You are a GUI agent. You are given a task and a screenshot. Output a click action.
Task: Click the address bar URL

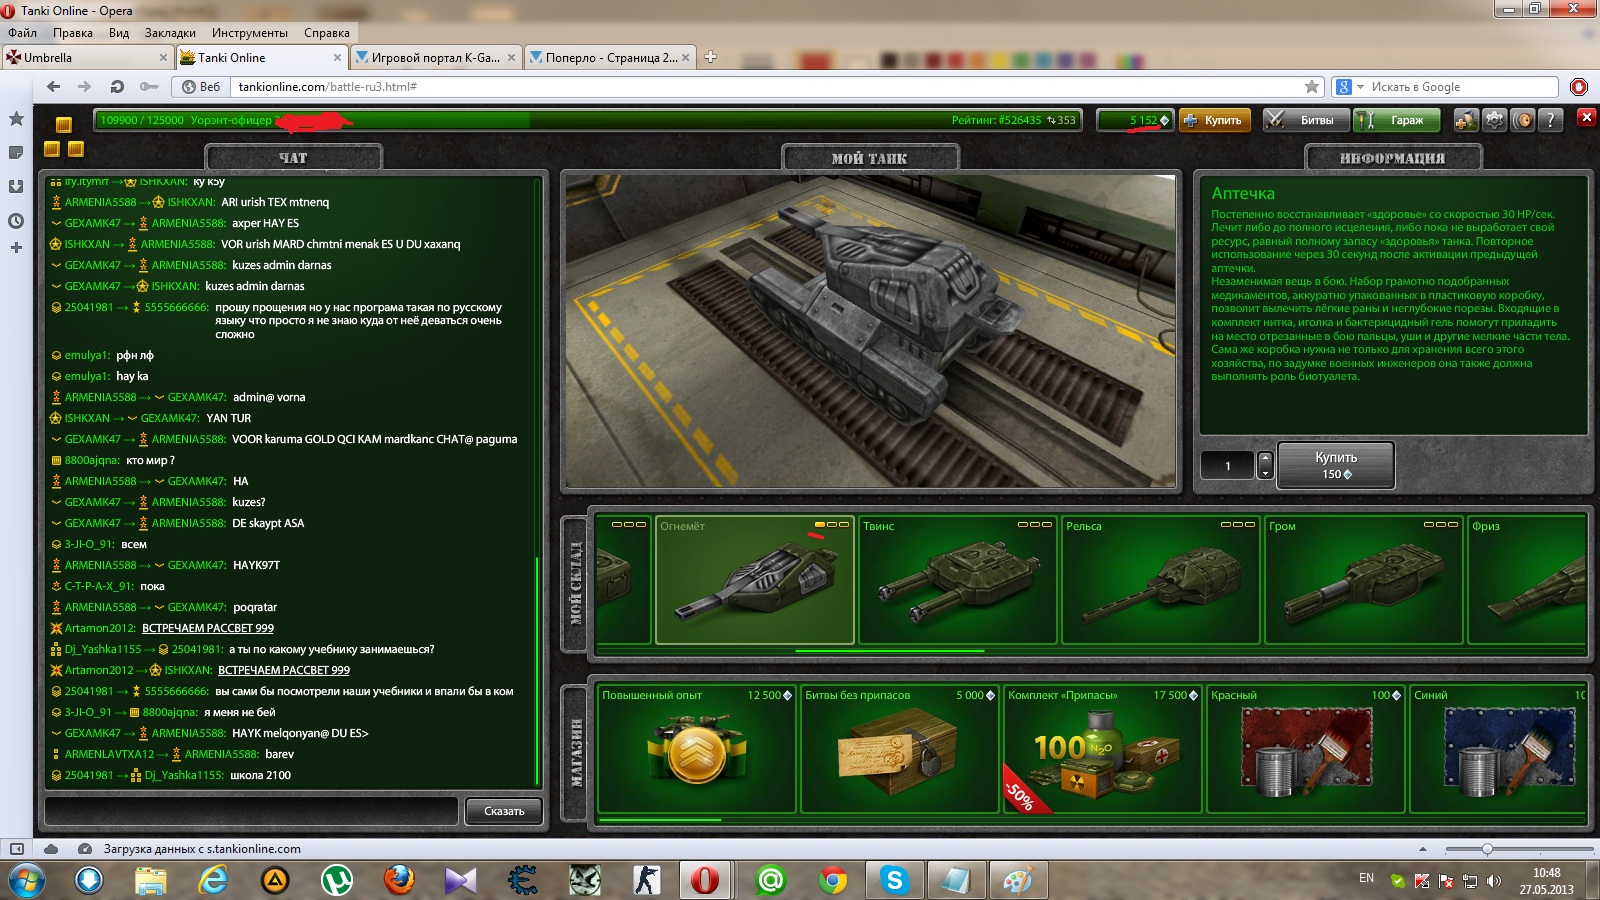[x=765, y=87]
